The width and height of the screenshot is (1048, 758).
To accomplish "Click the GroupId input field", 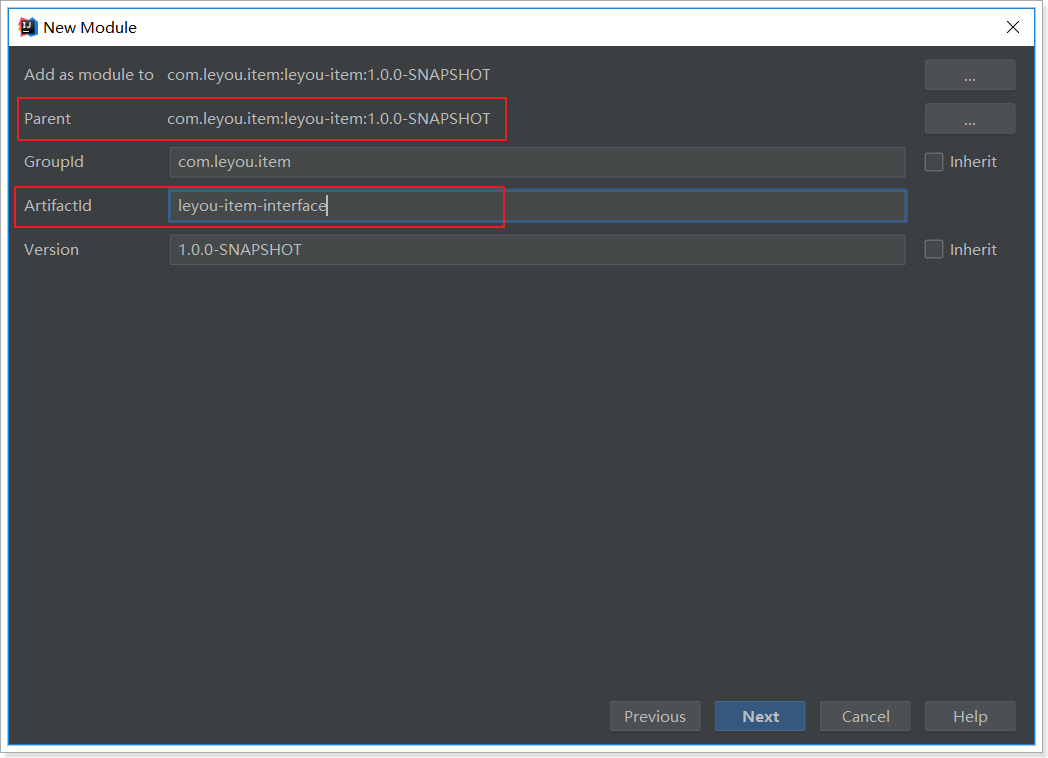I will [537, 162].
